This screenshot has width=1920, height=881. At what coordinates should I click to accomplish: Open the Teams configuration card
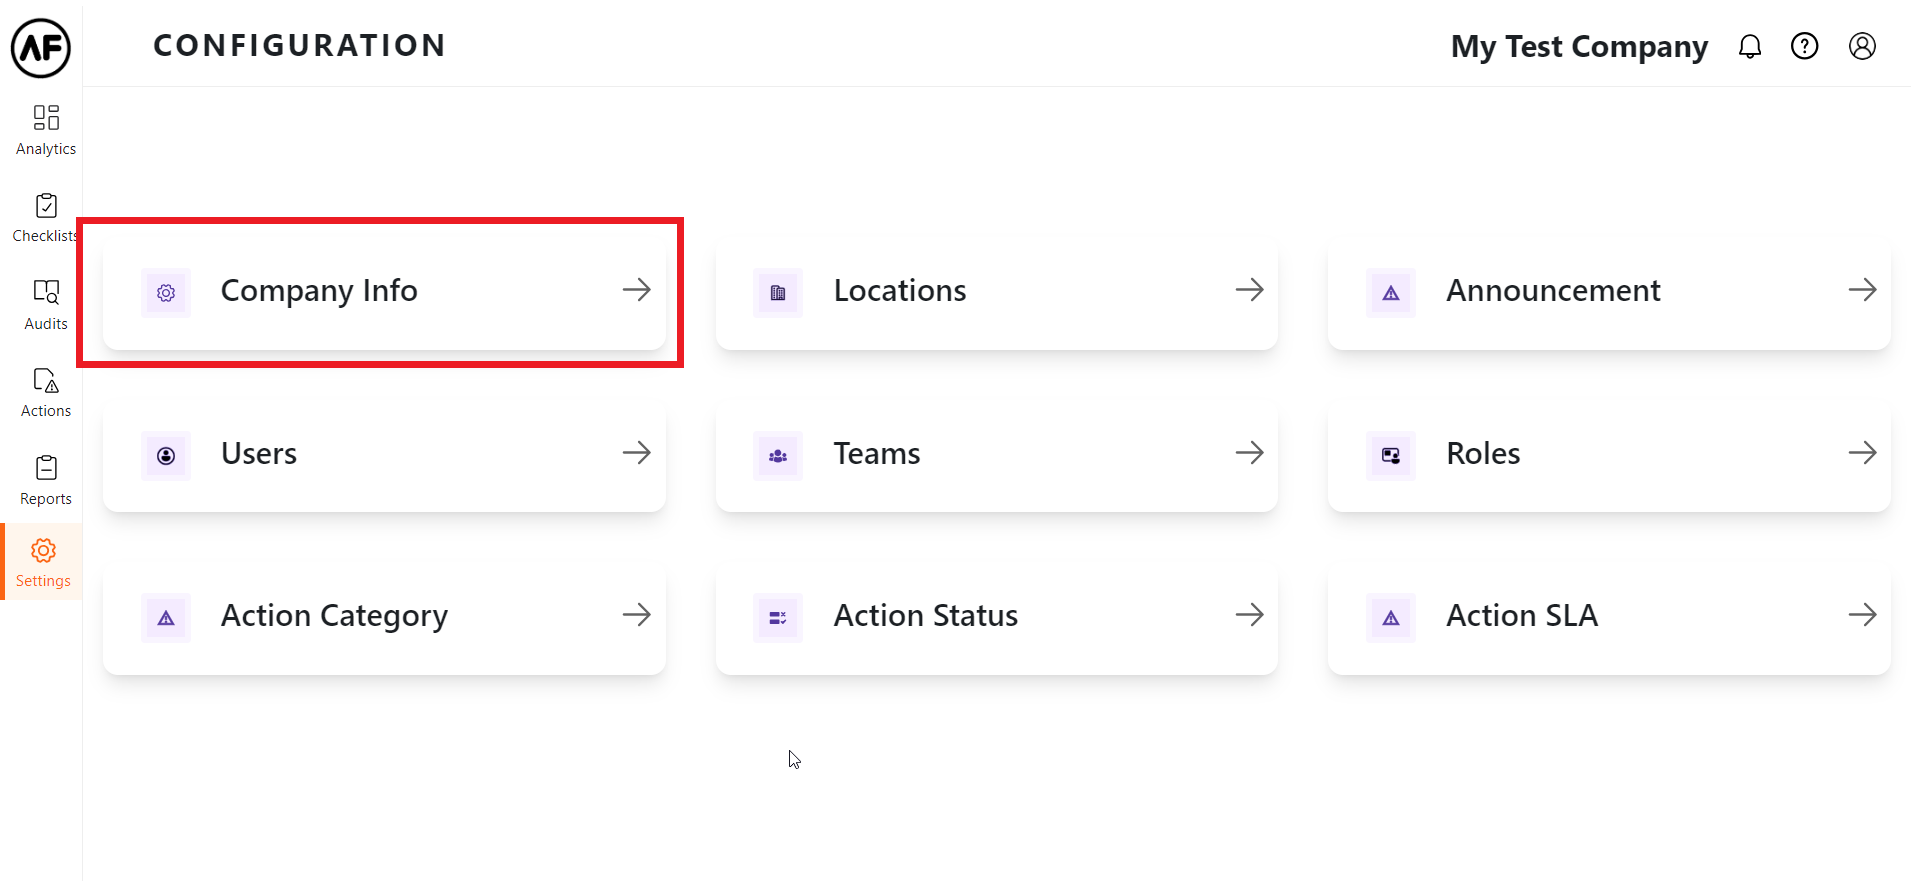pyautogui.click(x=996, y=454)
